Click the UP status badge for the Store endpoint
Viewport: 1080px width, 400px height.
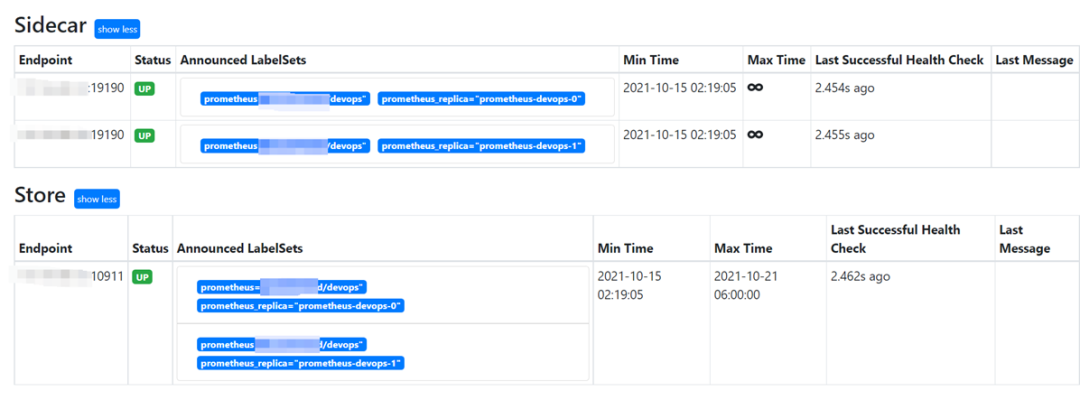pyautogui.click(x=143, y=277)
